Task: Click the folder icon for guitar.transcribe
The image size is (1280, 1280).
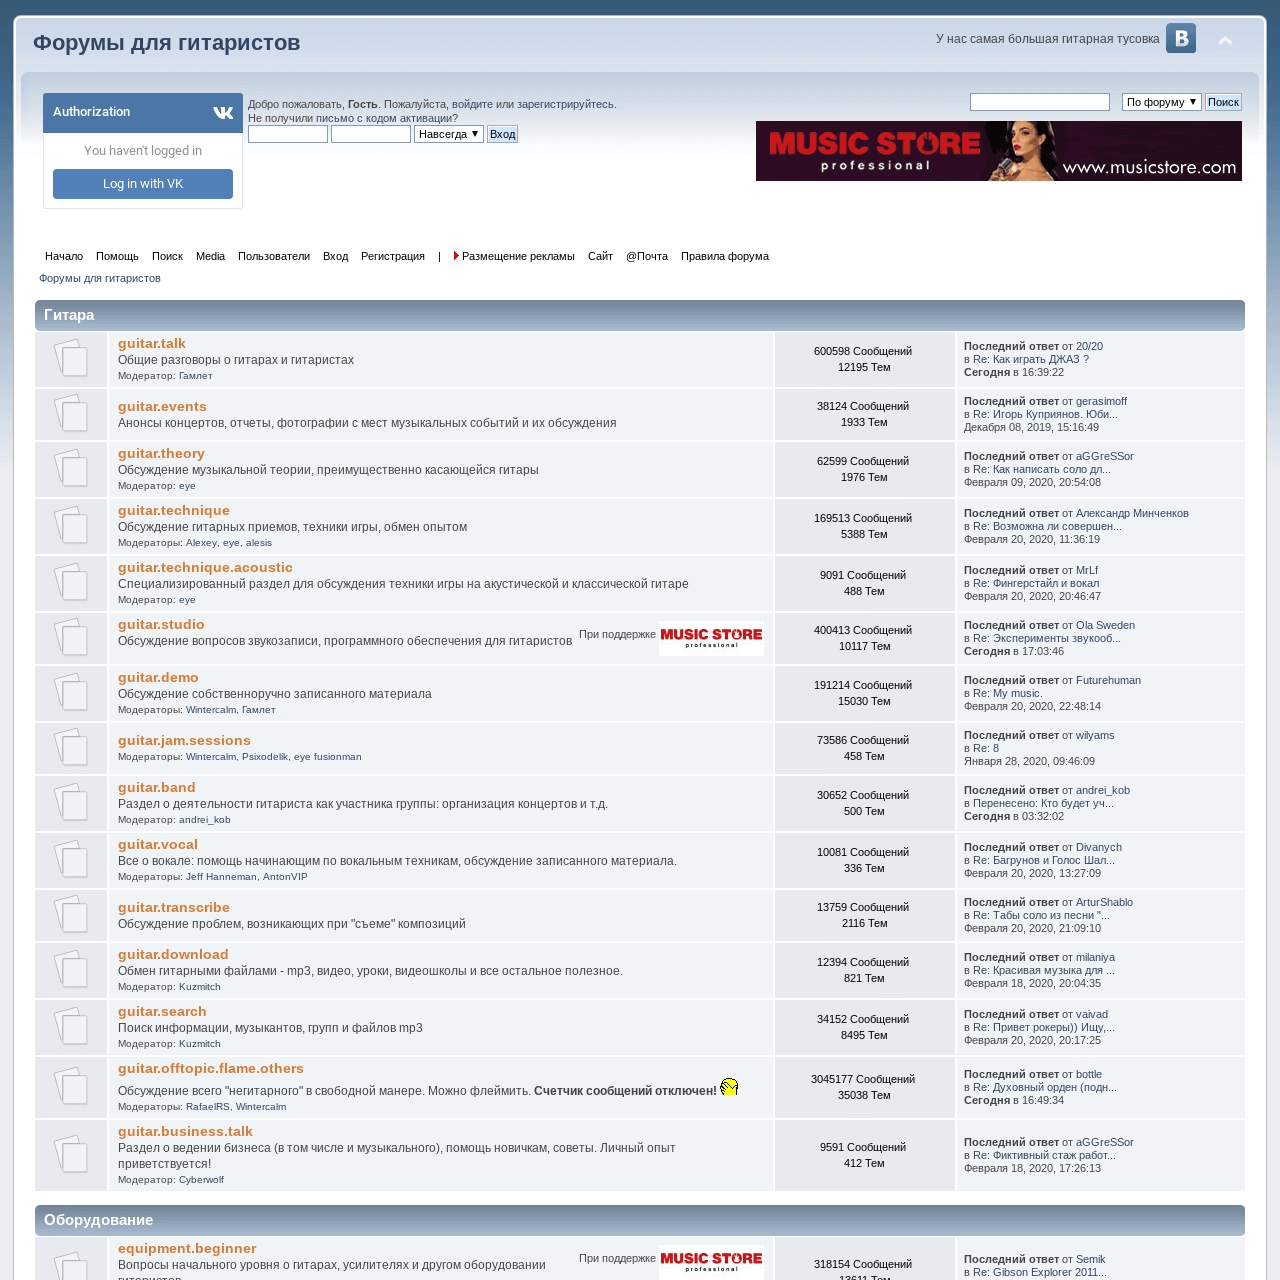Action: [71, 915]
